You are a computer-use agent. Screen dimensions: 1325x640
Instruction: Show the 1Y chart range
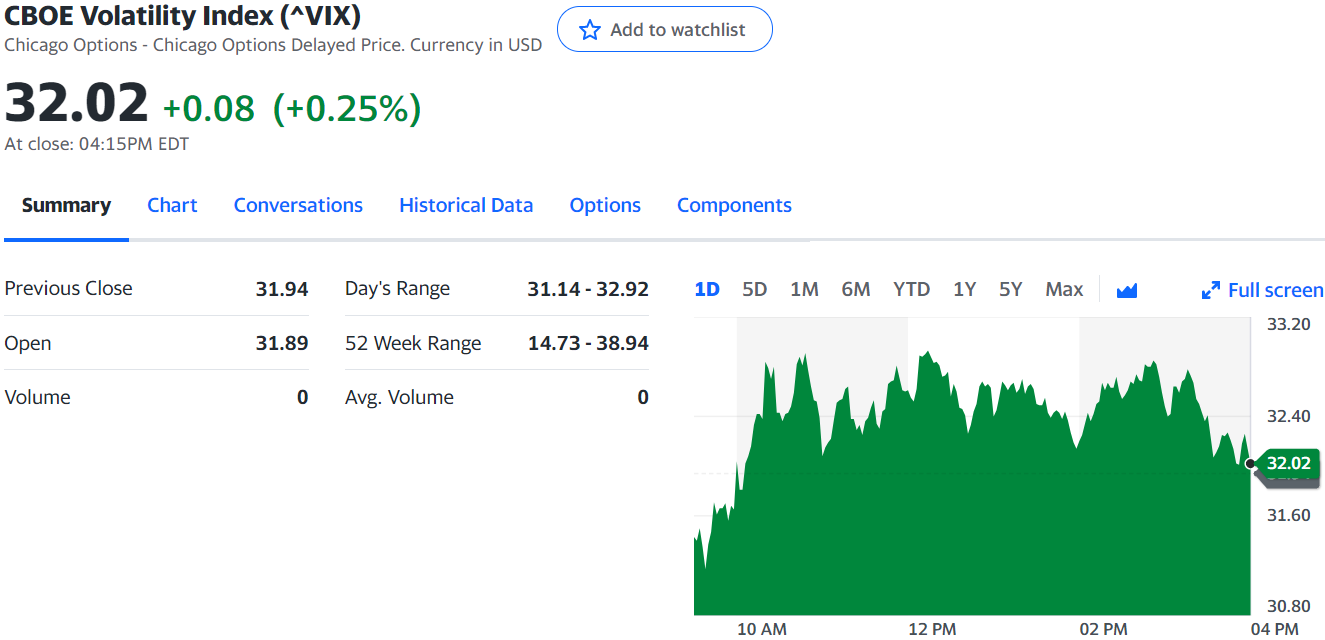point(964,289)
